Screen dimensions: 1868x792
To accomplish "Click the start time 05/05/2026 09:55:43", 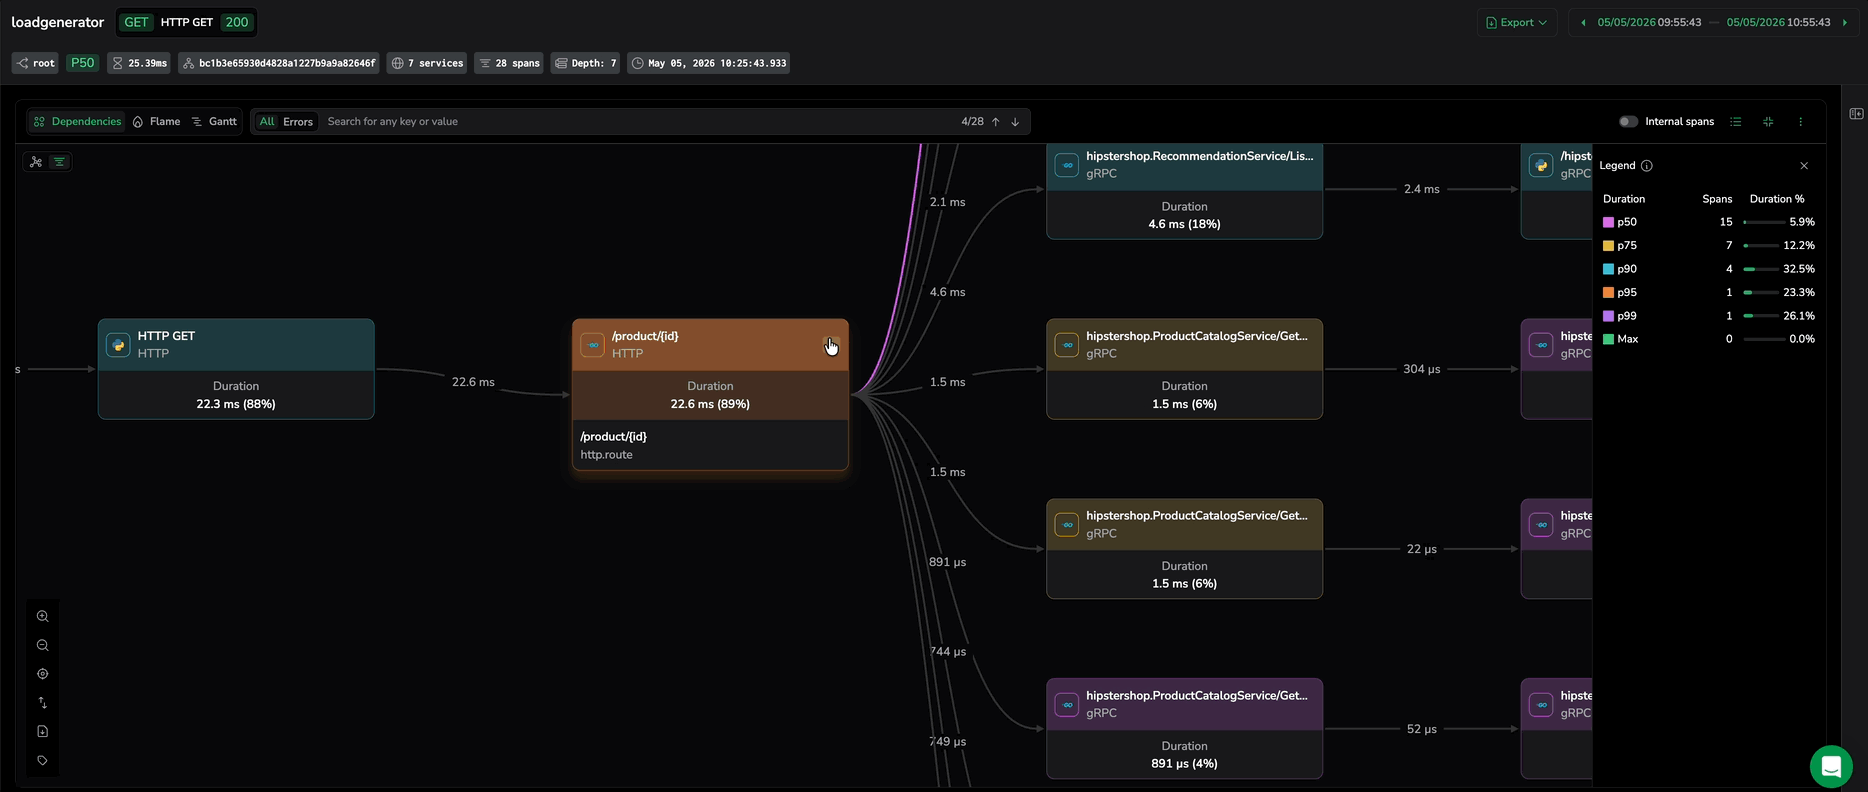I will pos(1649,22).
